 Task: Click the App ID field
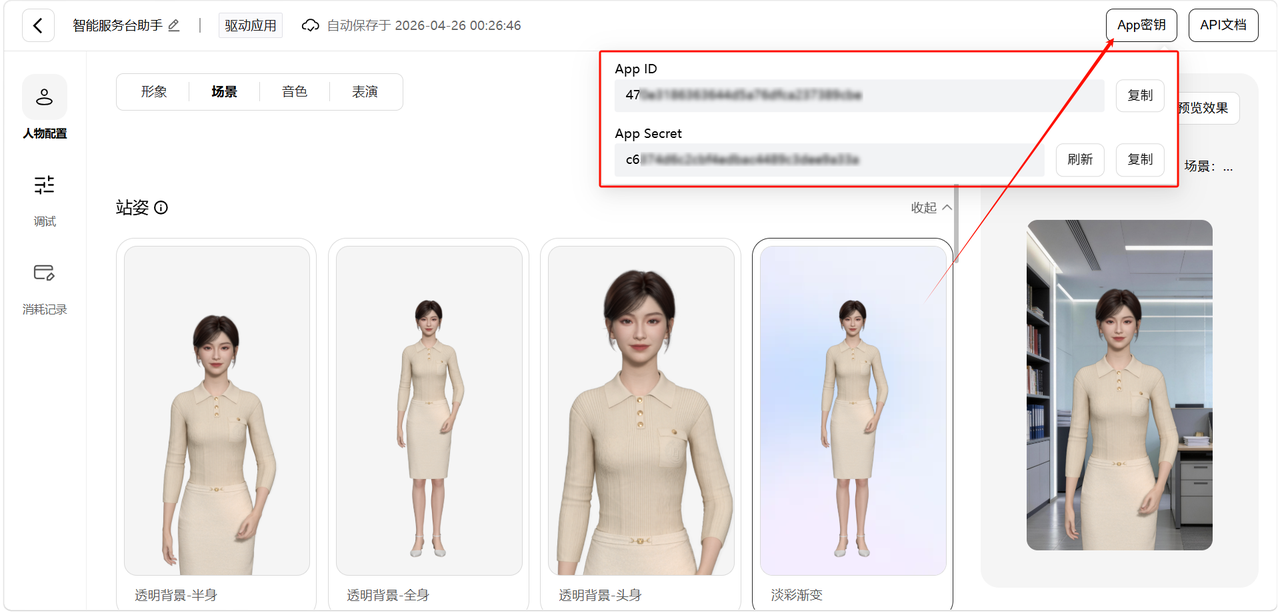coord(860,96)
